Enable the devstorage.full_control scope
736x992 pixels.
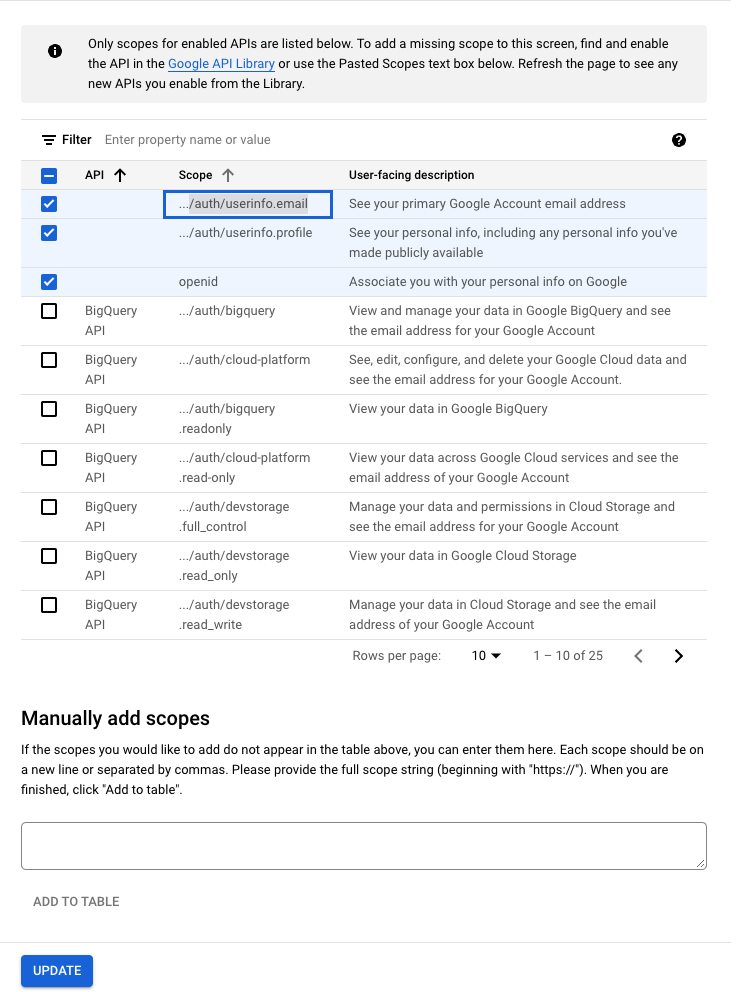pyautogui.click(x=48, y=506)
